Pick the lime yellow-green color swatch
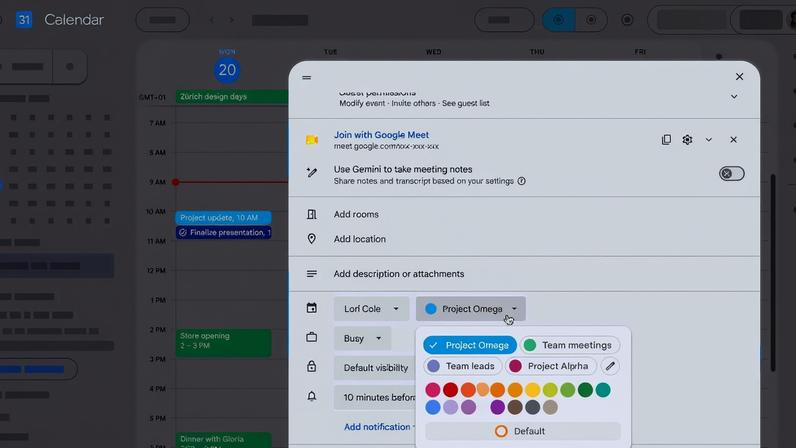 click(550, 390)
